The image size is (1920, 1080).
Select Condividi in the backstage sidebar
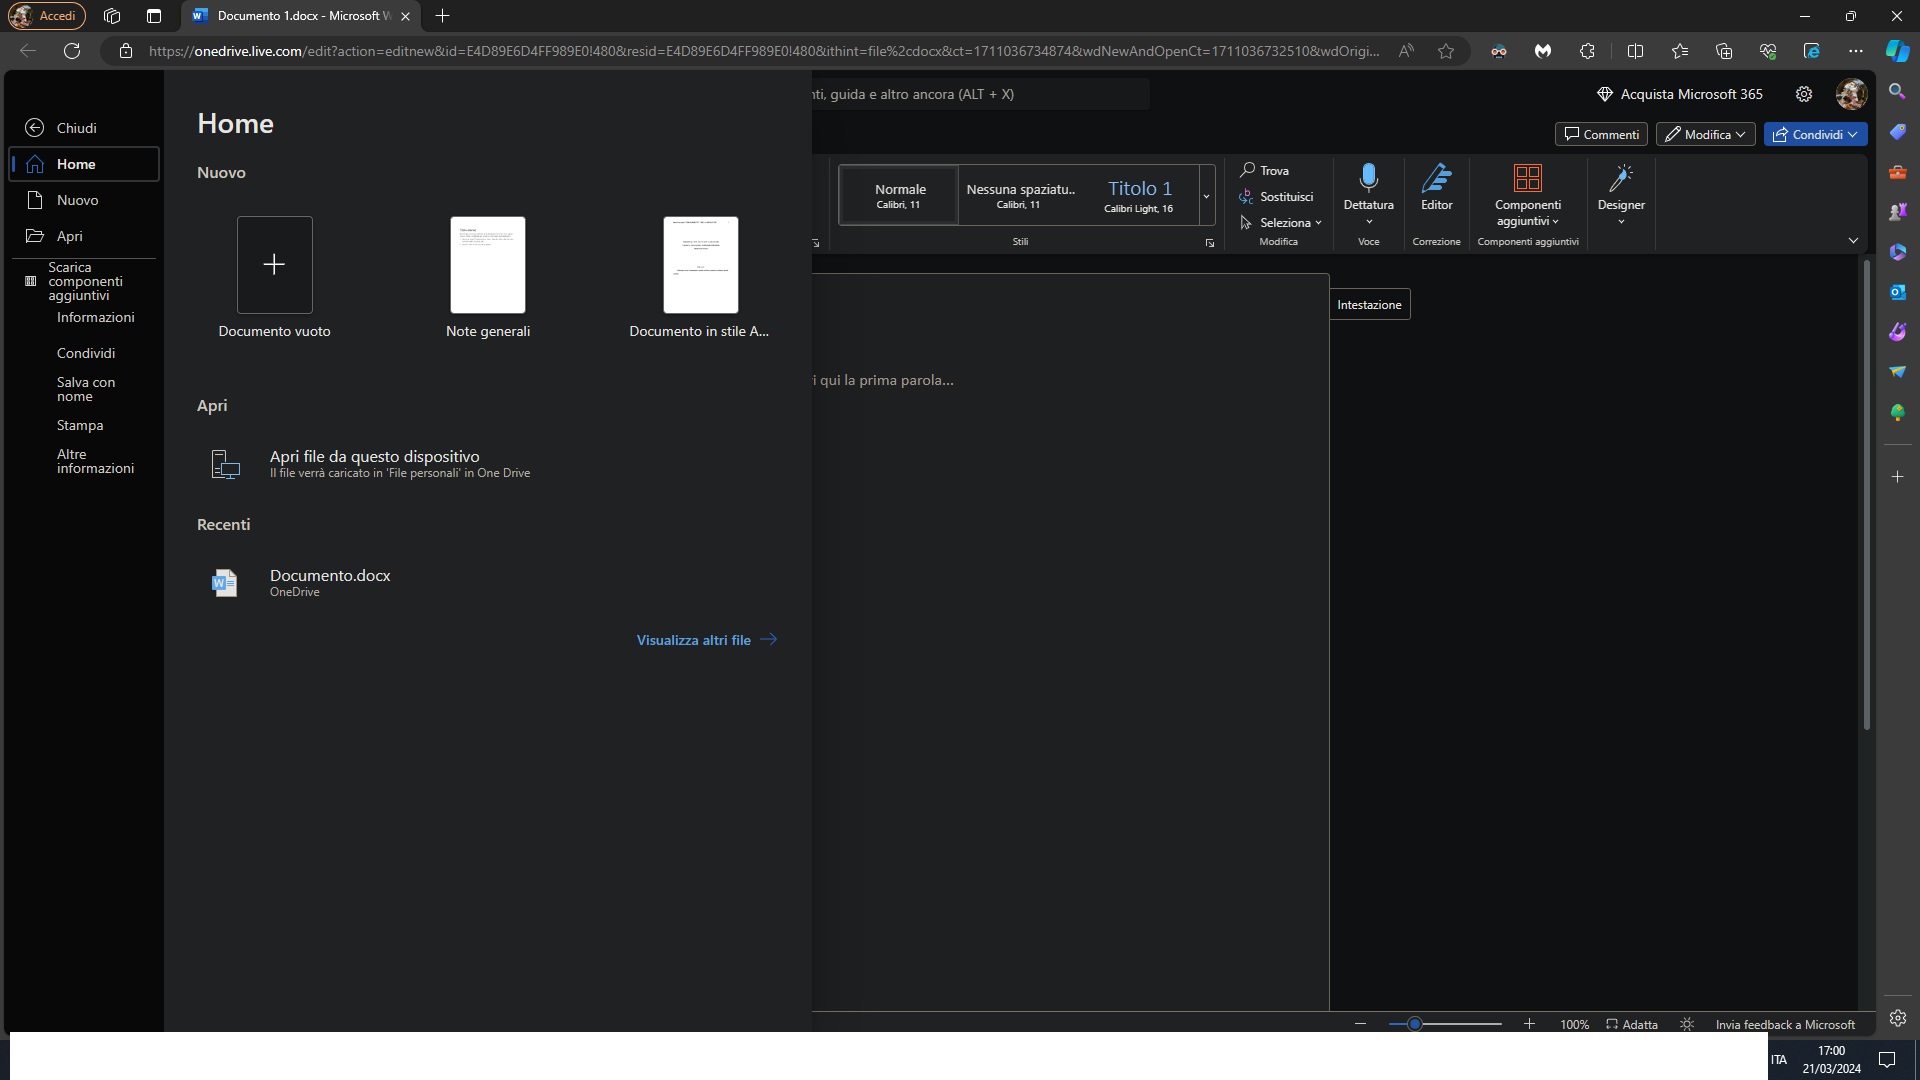[86, 353]
